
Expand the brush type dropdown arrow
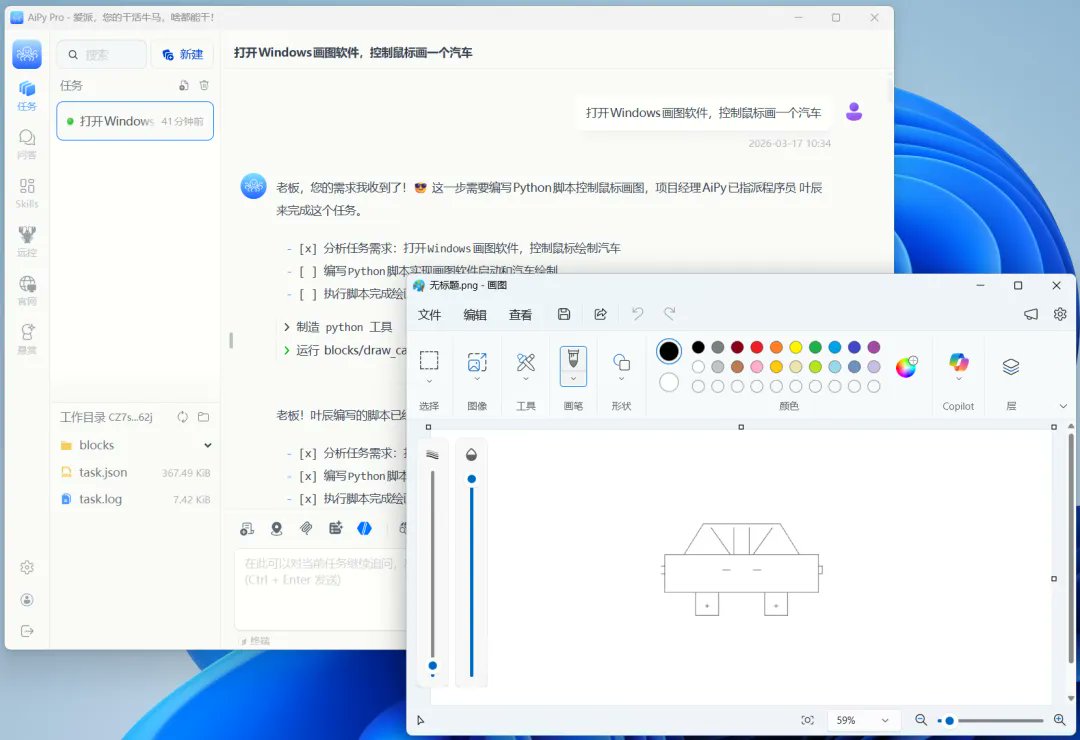[573, 378]
